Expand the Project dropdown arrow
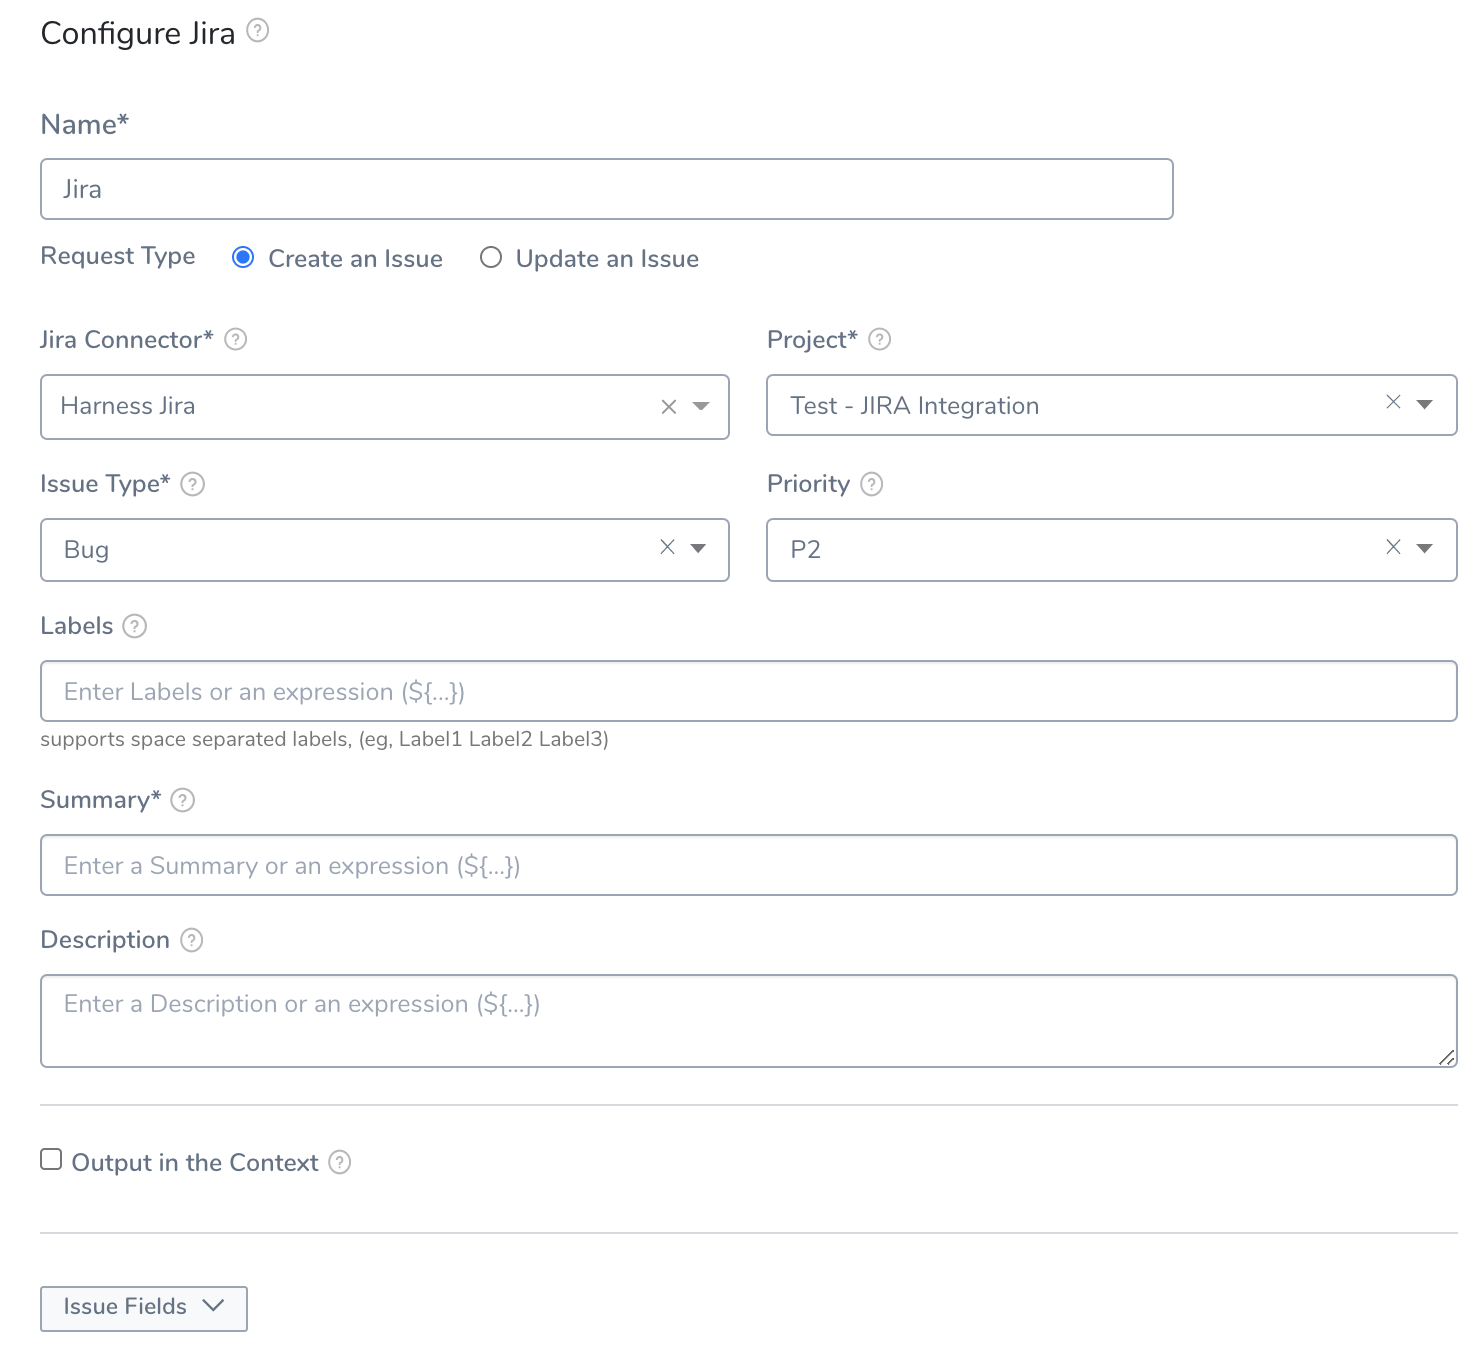 coord(1425,404)
